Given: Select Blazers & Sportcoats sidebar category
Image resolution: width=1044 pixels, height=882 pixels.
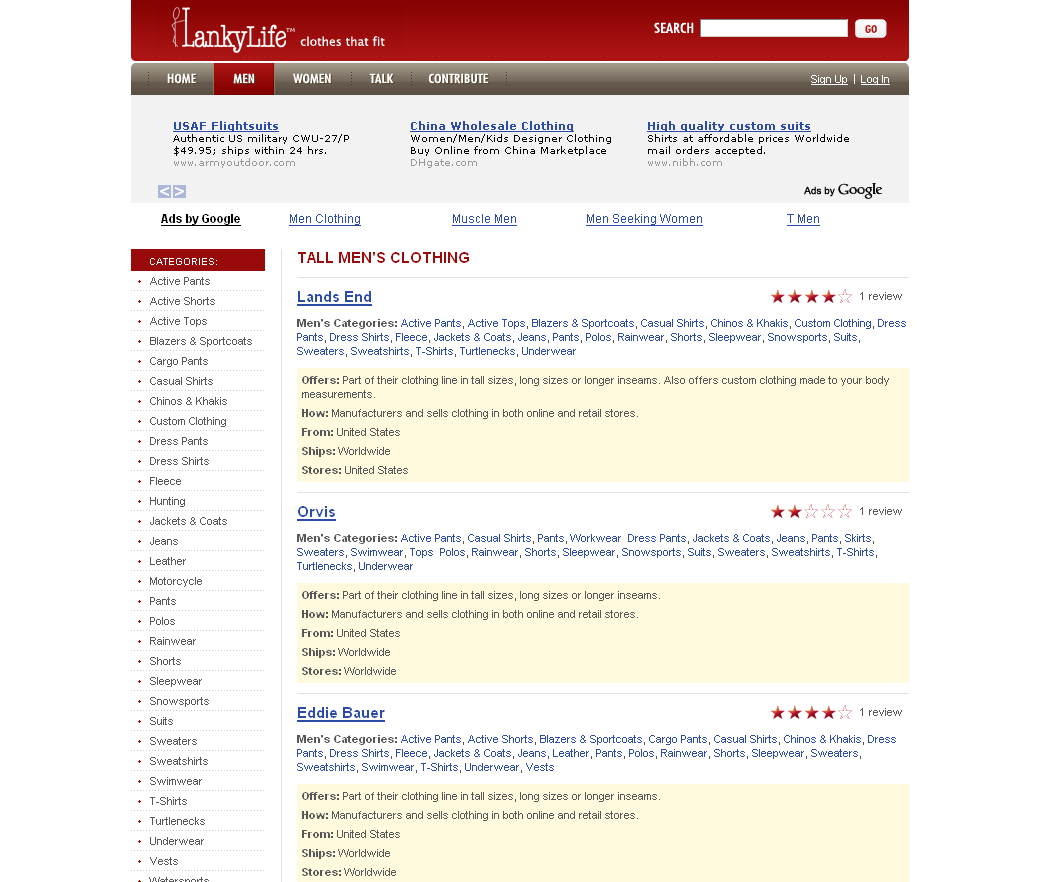Looking at the screenshot, I should [x=200, y=341].
